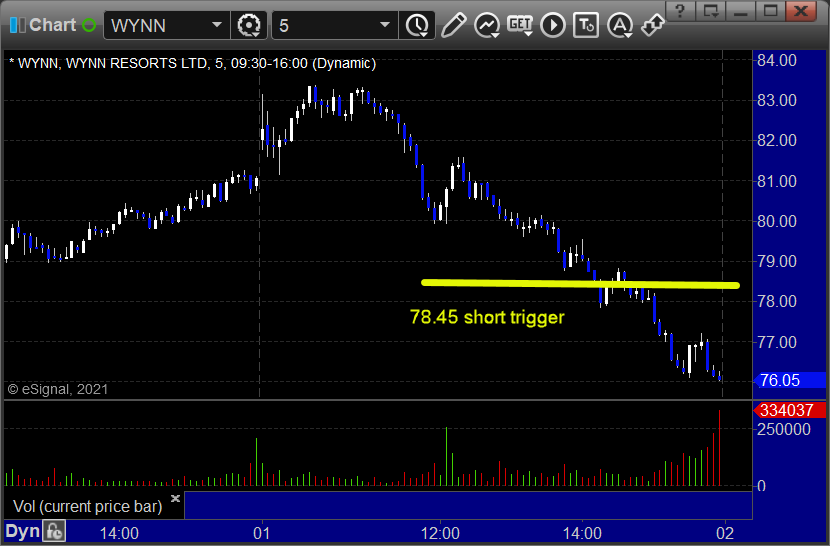Expand the 5 interval dropdown
The image size is (830, 546).
coord(385,25)
